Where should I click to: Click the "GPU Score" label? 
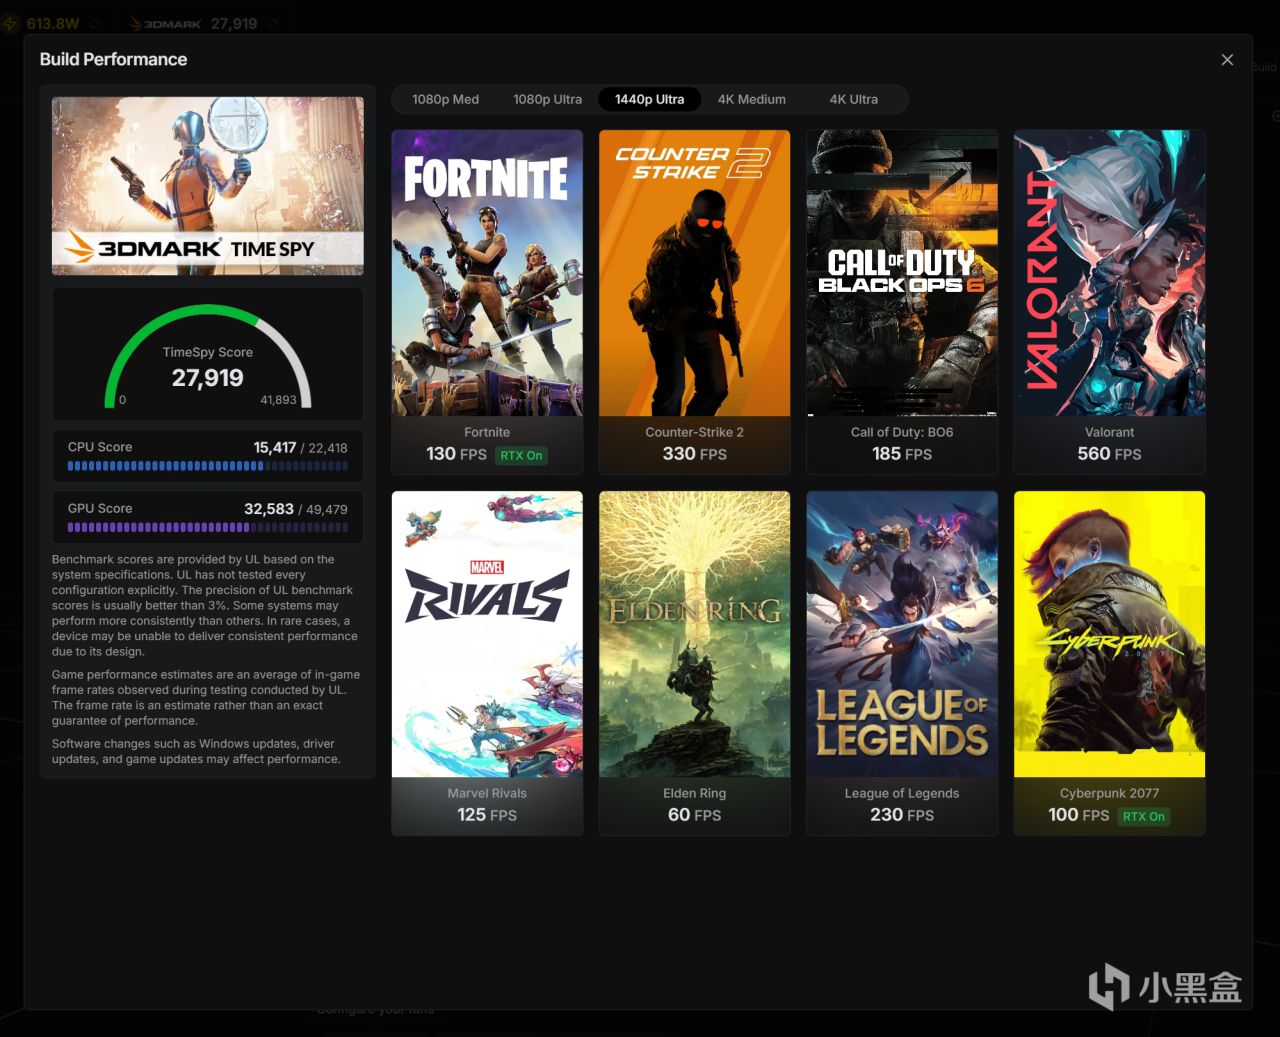tap(100, 508)
